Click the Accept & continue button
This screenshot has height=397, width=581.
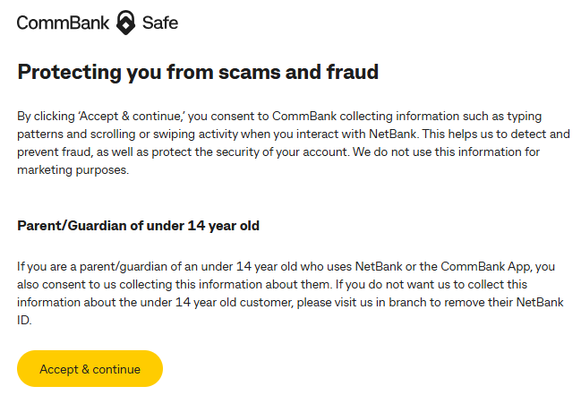(90, 368)
